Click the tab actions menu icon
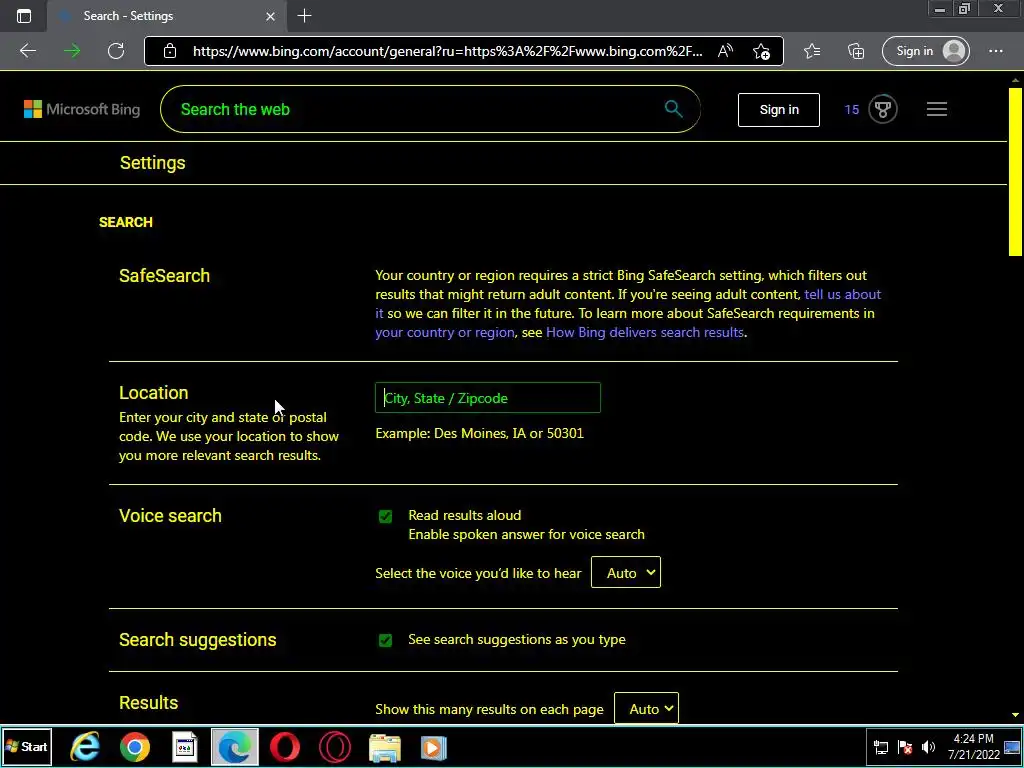The width and height of the screenshot is (1024, 768). click(x=24, y=16)
